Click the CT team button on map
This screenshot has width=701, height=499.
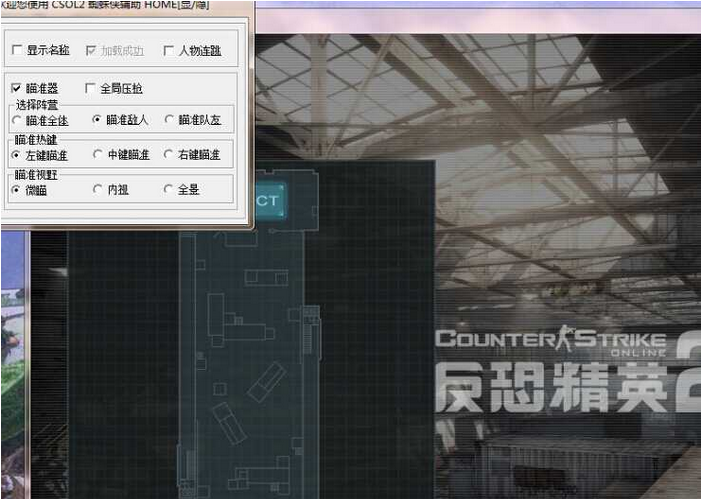[269, 199]
